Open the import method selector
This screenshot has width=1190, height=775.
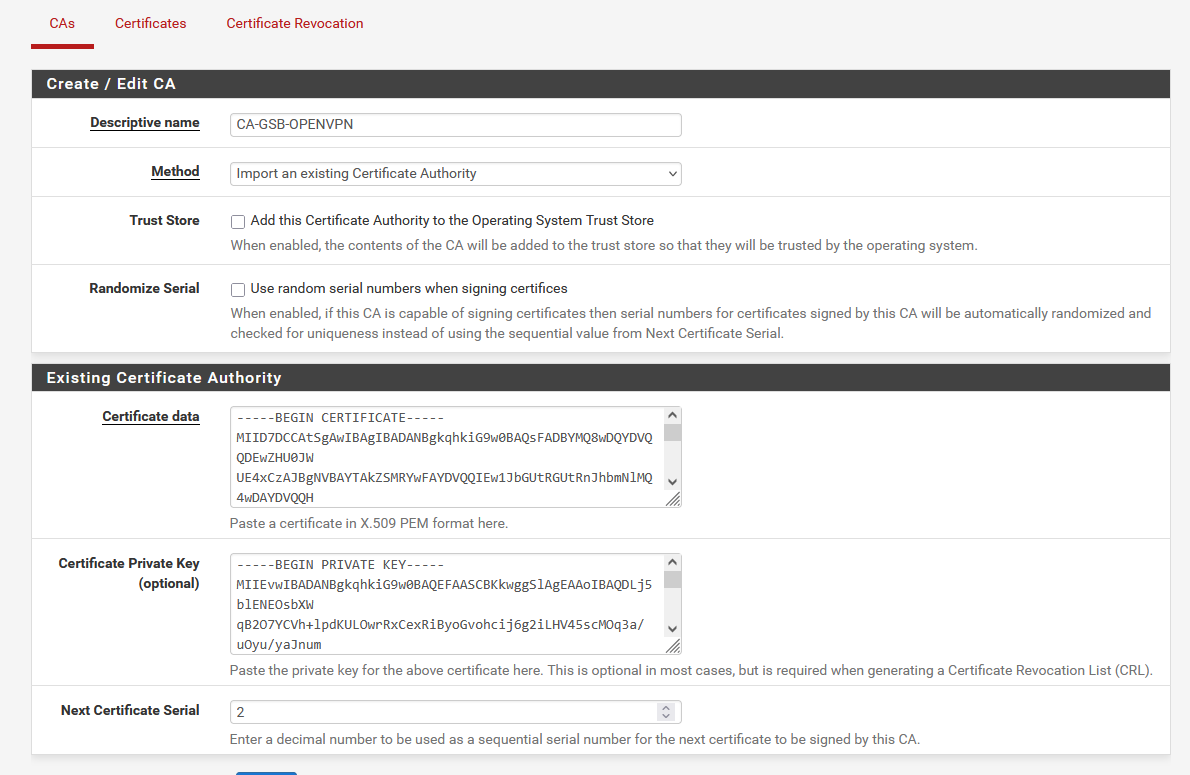[x=455, y=173]
